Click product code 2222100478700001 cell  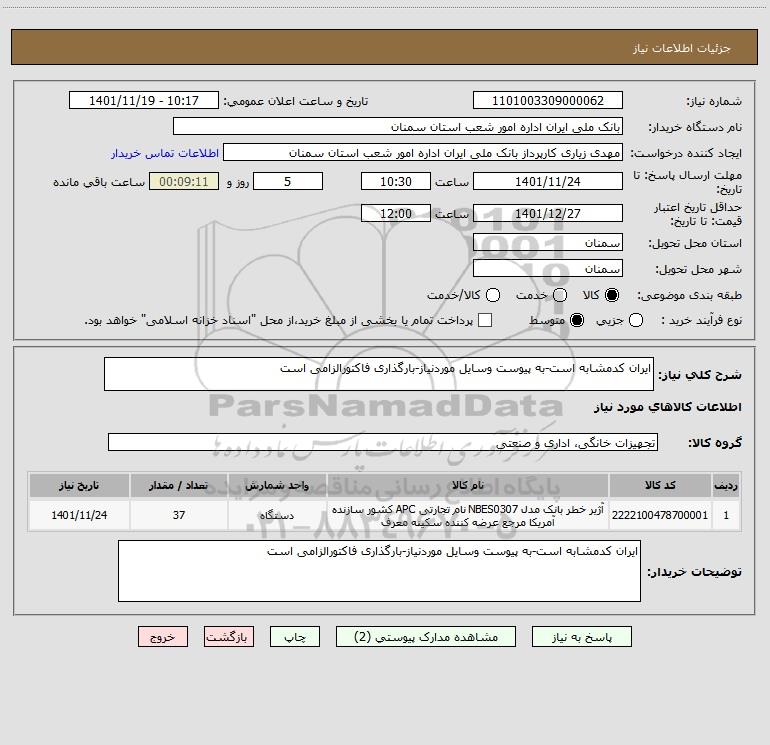tap(660, 515)
